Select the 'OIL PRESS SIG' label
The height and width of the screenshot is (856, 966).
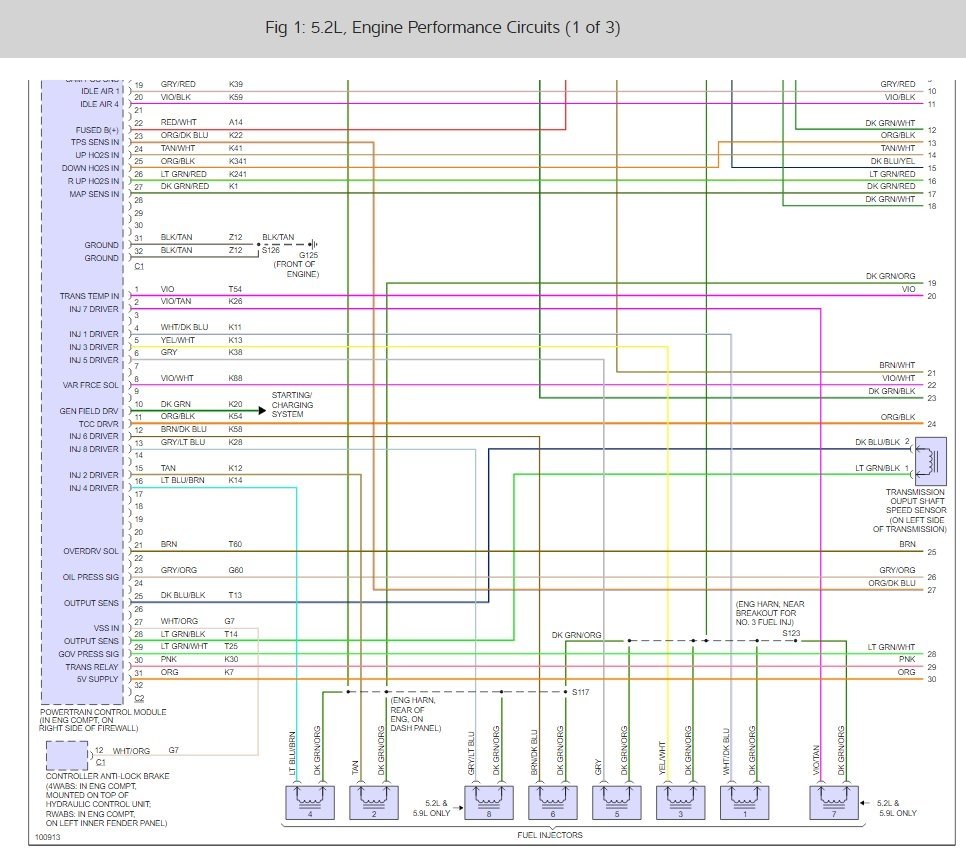pos(91,577)
